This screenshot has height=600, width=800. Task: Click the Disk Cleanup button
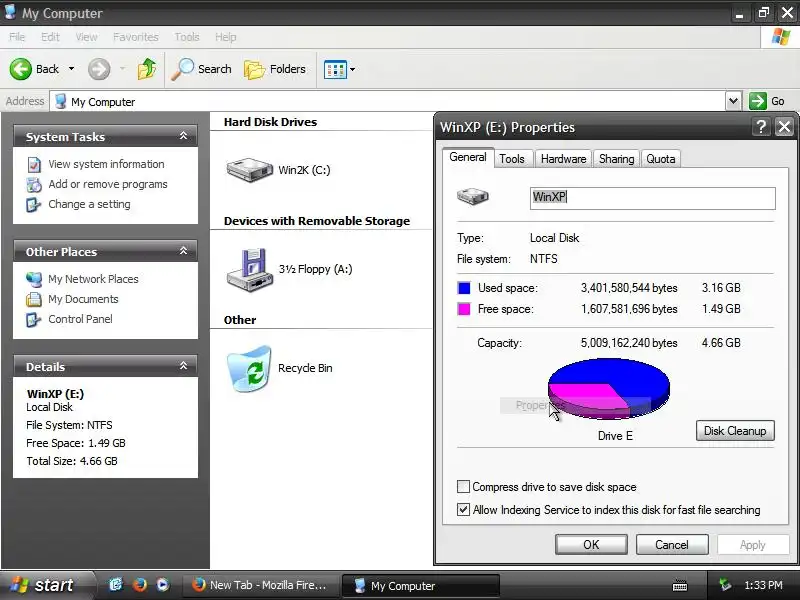tap(735, 431)
